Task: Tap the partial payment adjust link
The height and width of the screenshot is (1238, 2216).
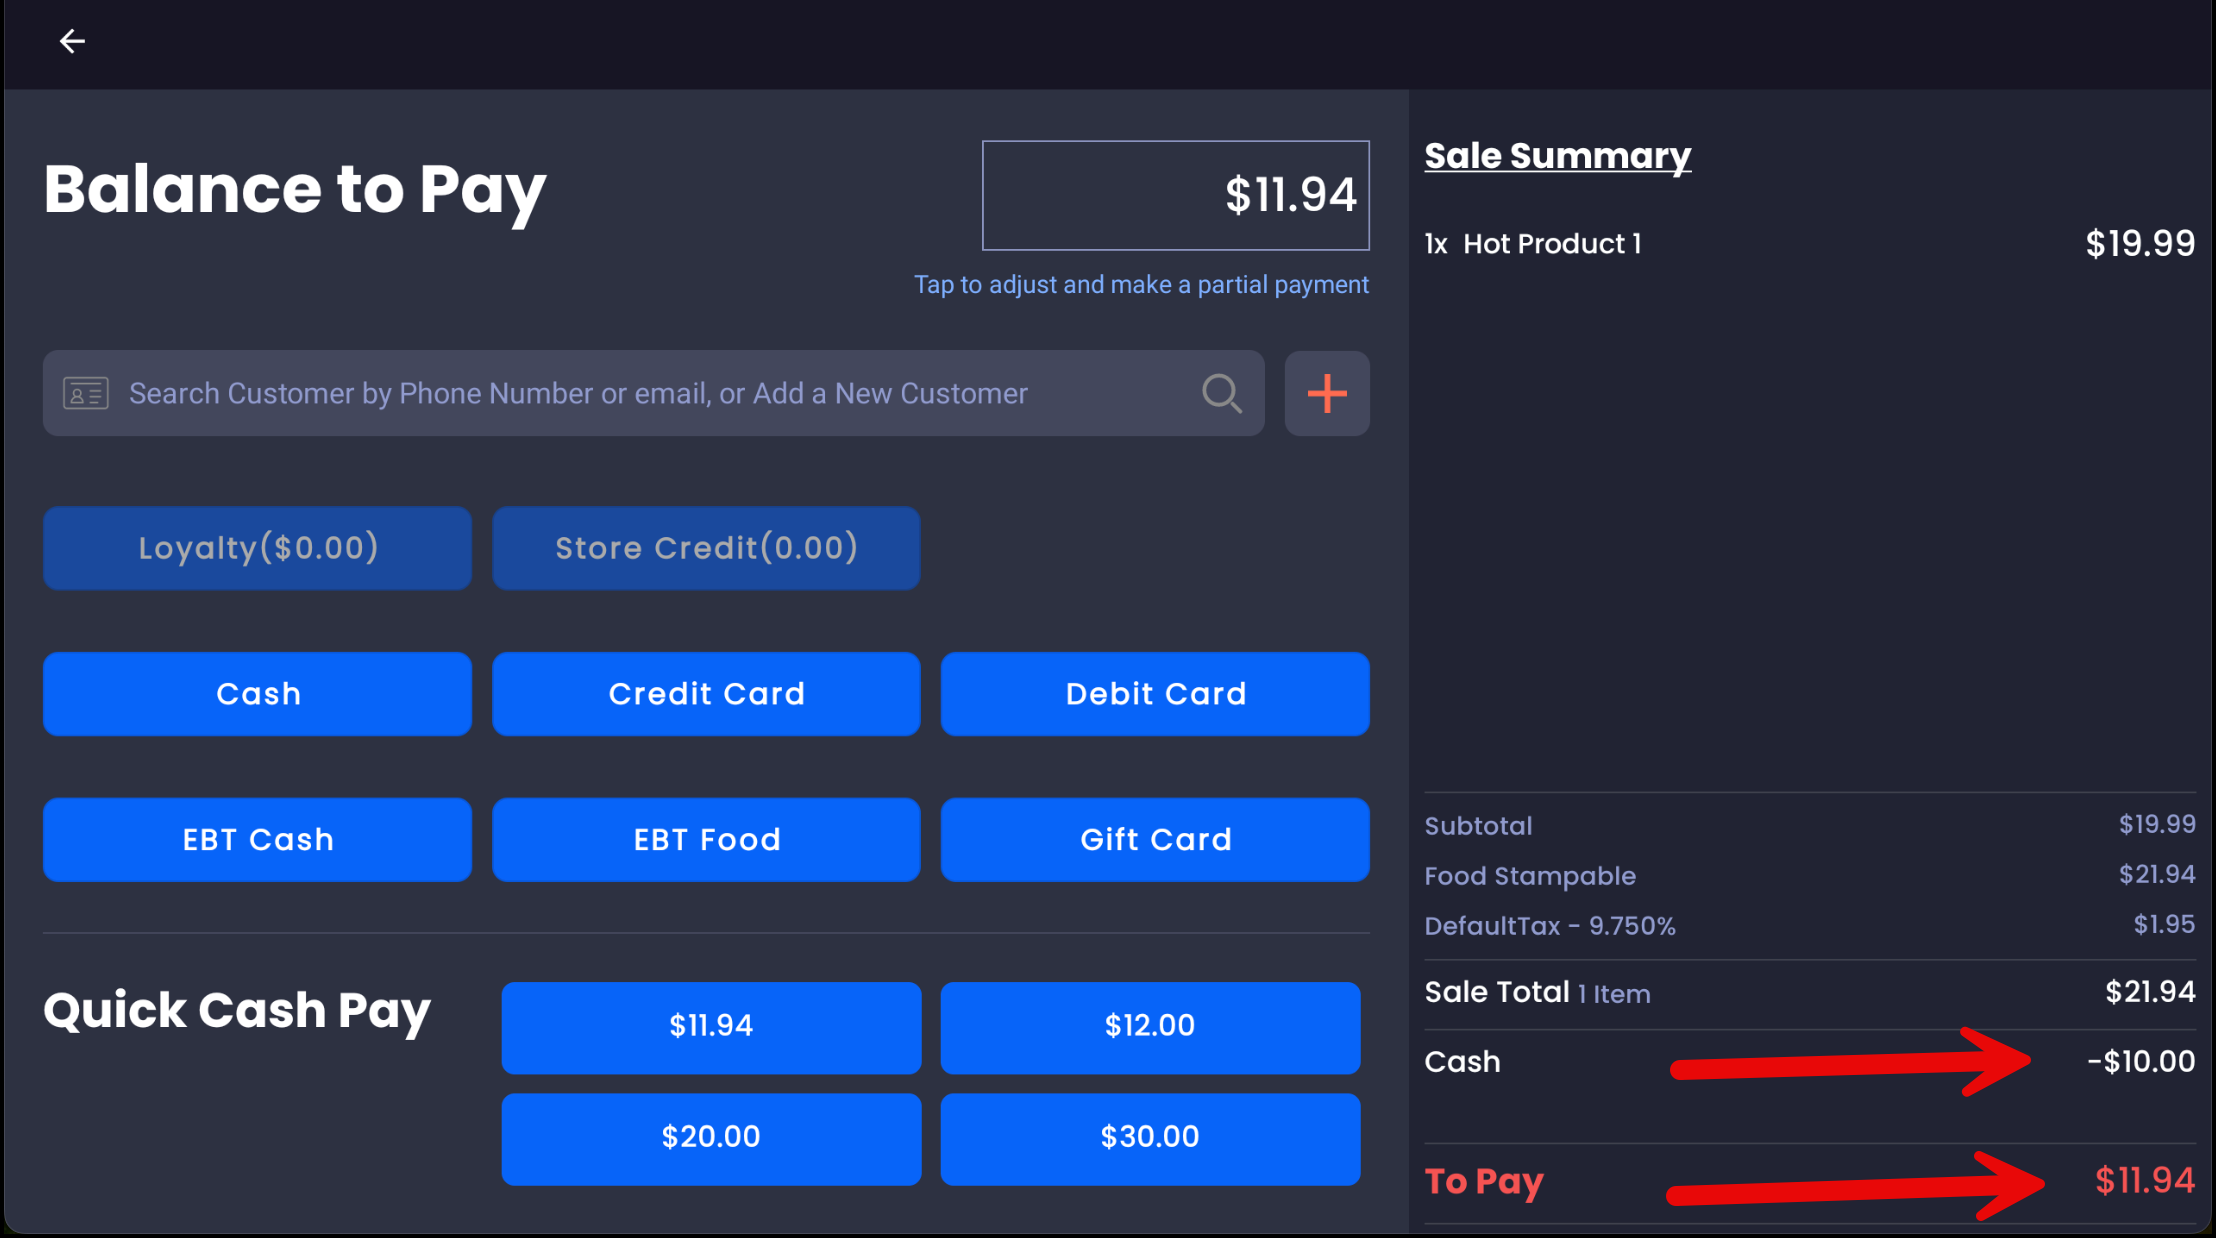Action: click(x=1140, y=285)
